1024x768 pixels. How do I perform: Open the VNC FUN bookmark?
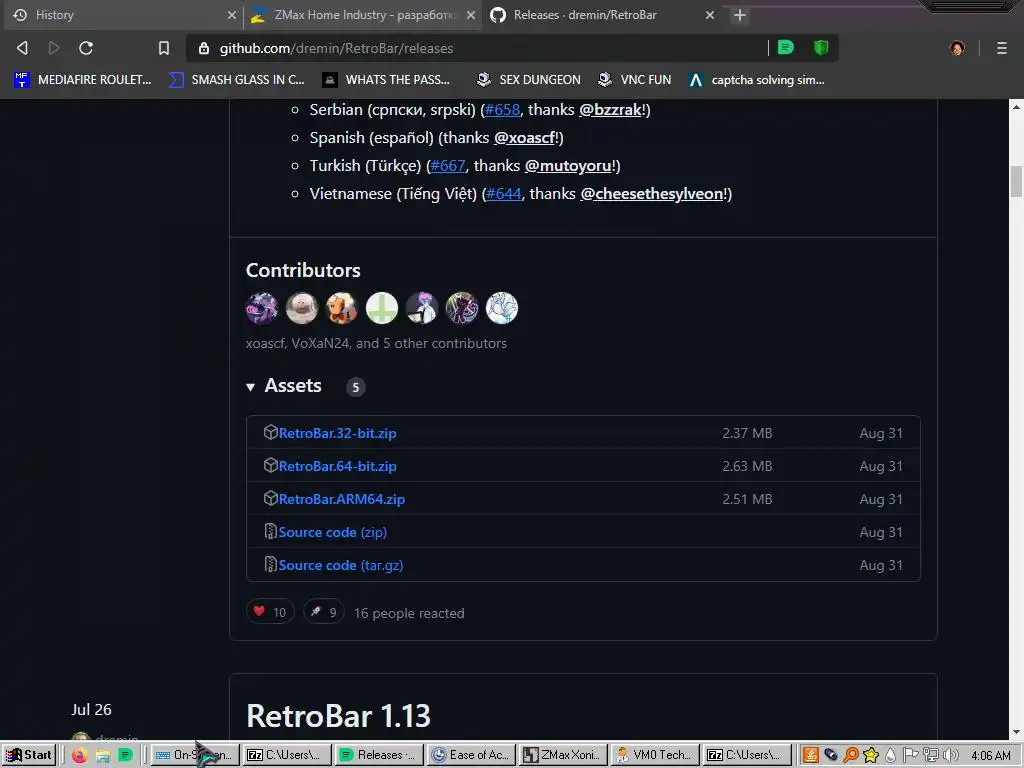(x=635, y=80)
